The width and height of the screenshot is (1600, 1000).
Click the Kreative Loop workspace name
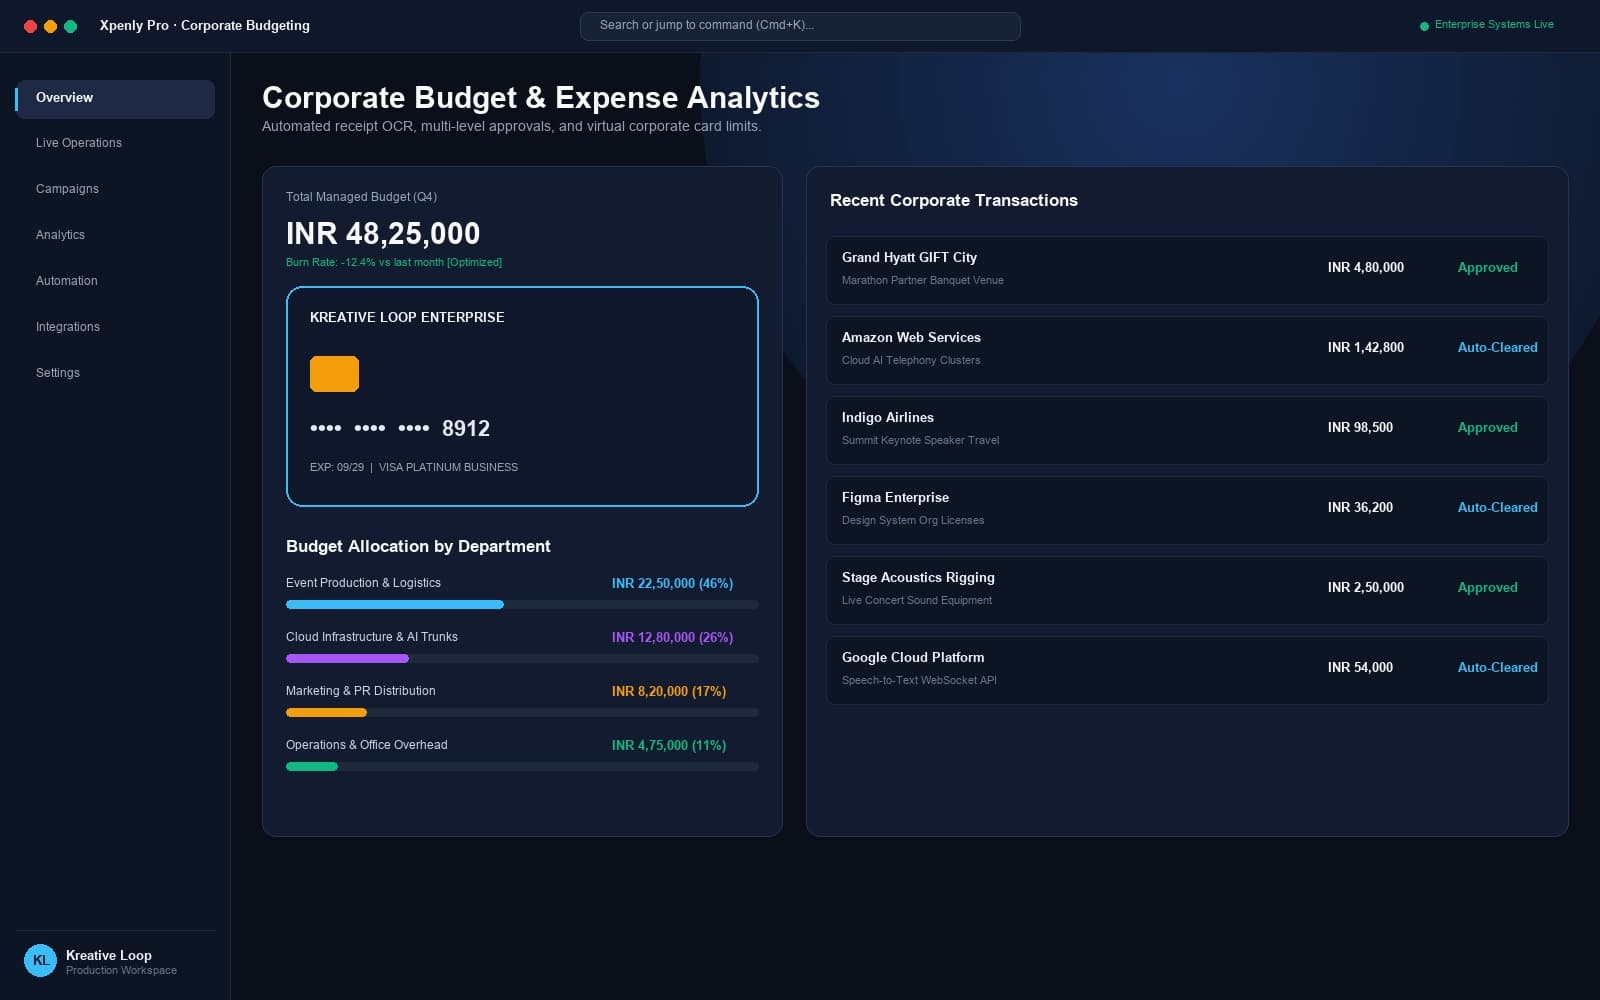109,955
